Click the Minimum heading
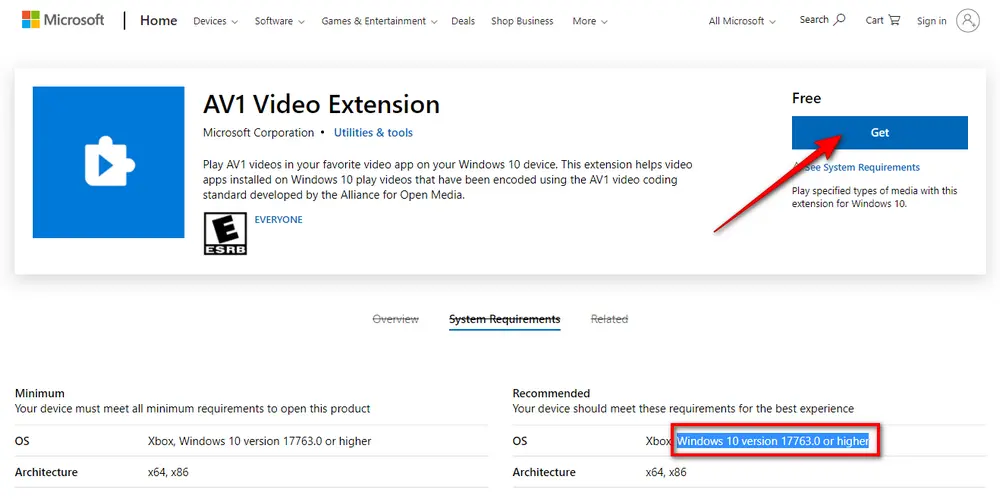The height and width of the screenshot is (499, 1000). point(40,393)
